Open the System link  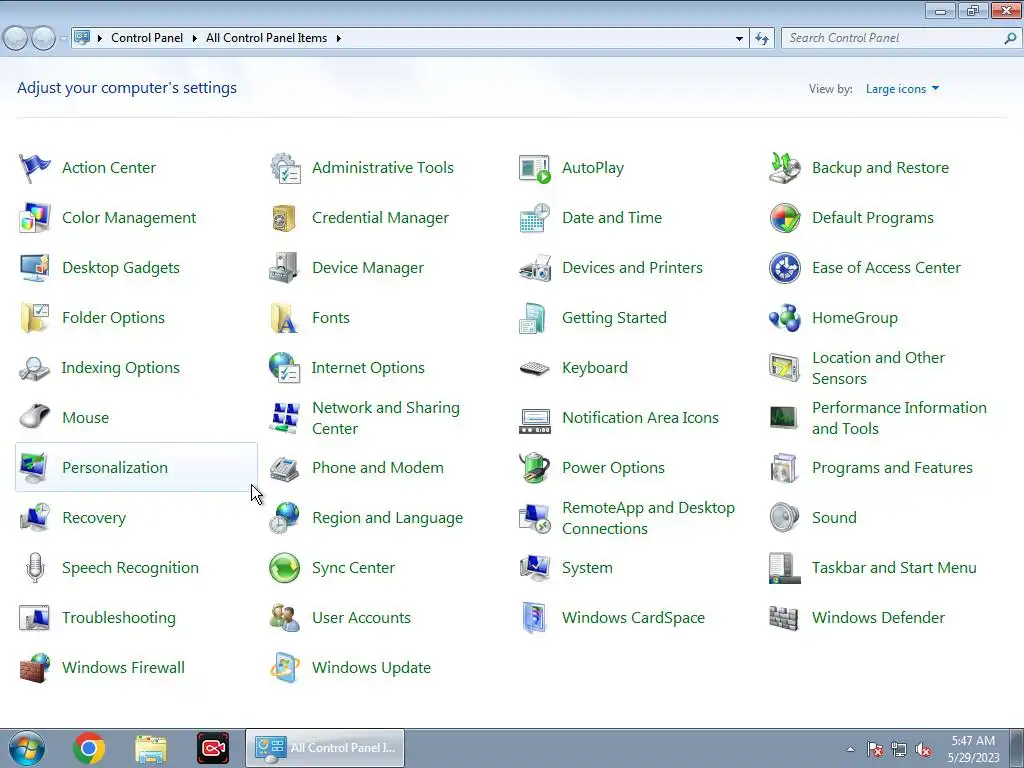pyautogui.click(x=587, y=568)
